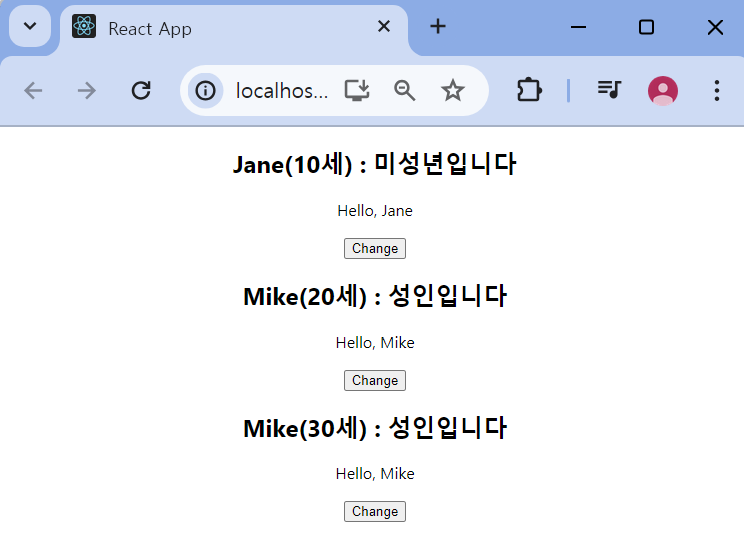Install app icon in address bar
Viewport: 744px width, 534px height.
click(x=357, y=90)
